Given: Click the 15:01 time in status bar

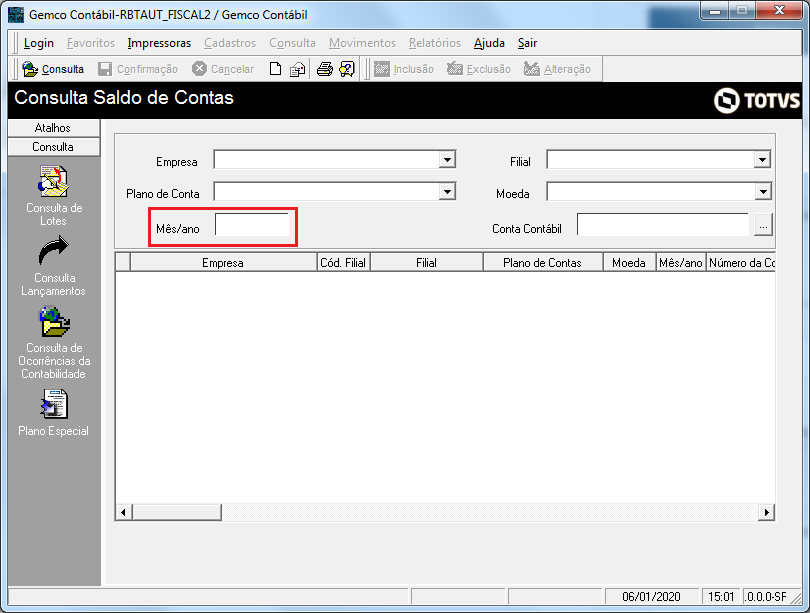Looking at the screenshot, I should 721,597.
